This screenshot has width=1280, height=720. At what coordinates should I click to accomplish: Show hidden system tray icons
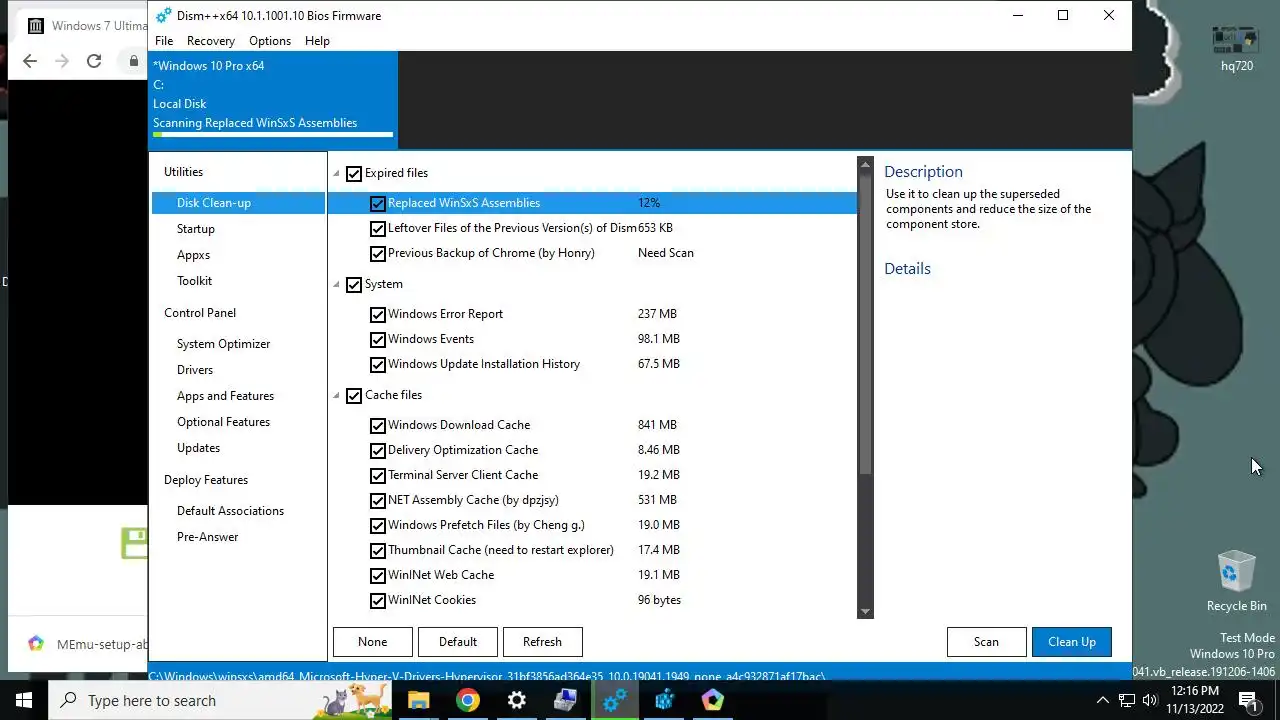pyautogui.click(x=1102, y=700)
